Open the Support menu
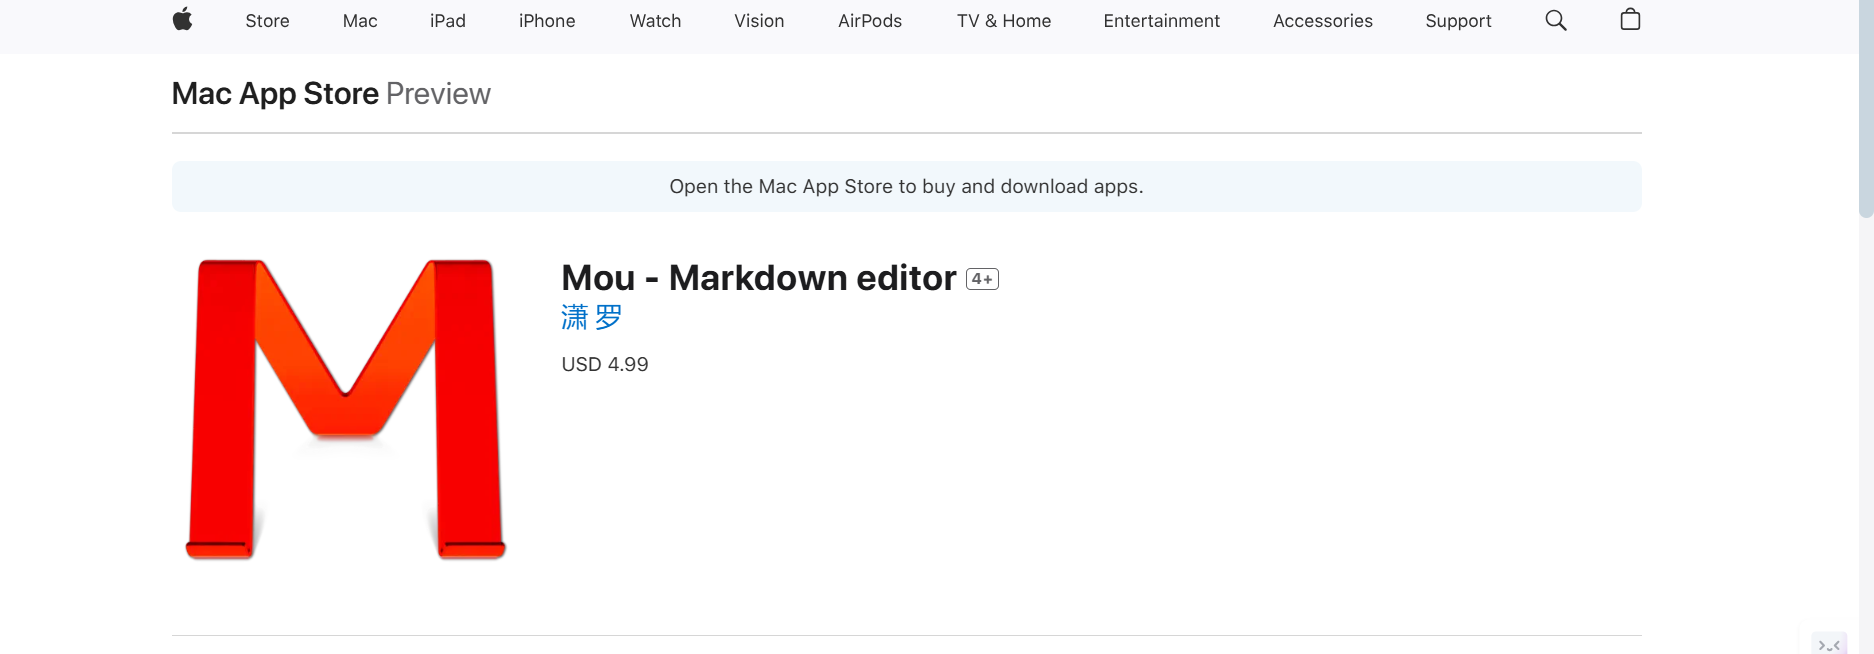 coord(1458,21)
